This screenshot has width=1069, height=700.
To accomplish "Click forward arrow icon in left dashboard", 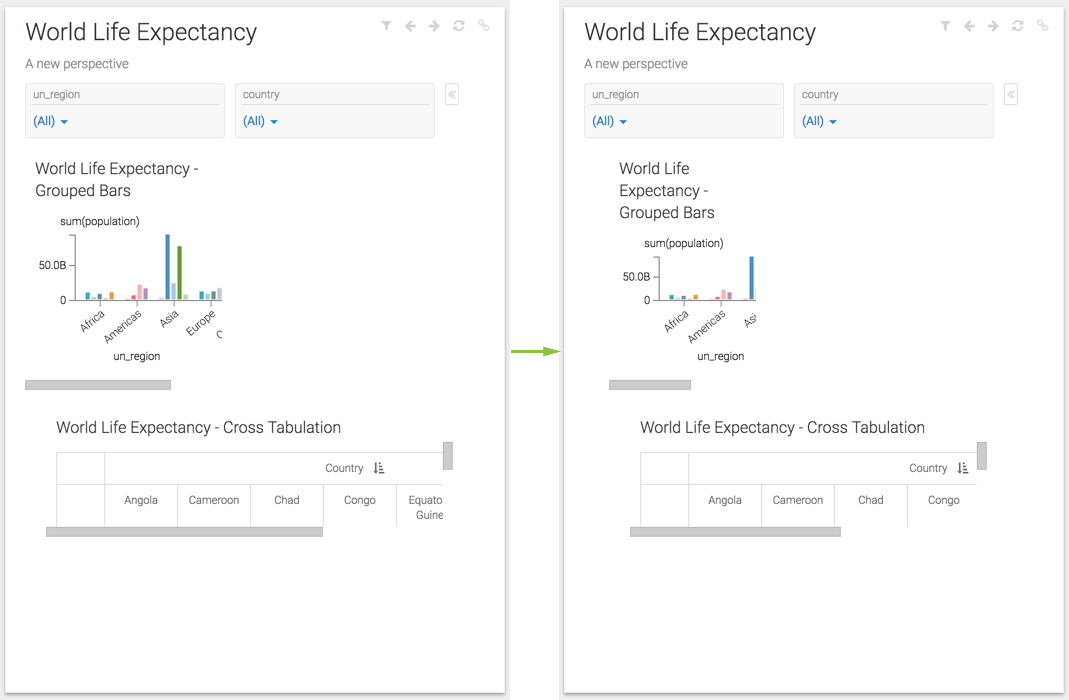I will pos(434,26).
